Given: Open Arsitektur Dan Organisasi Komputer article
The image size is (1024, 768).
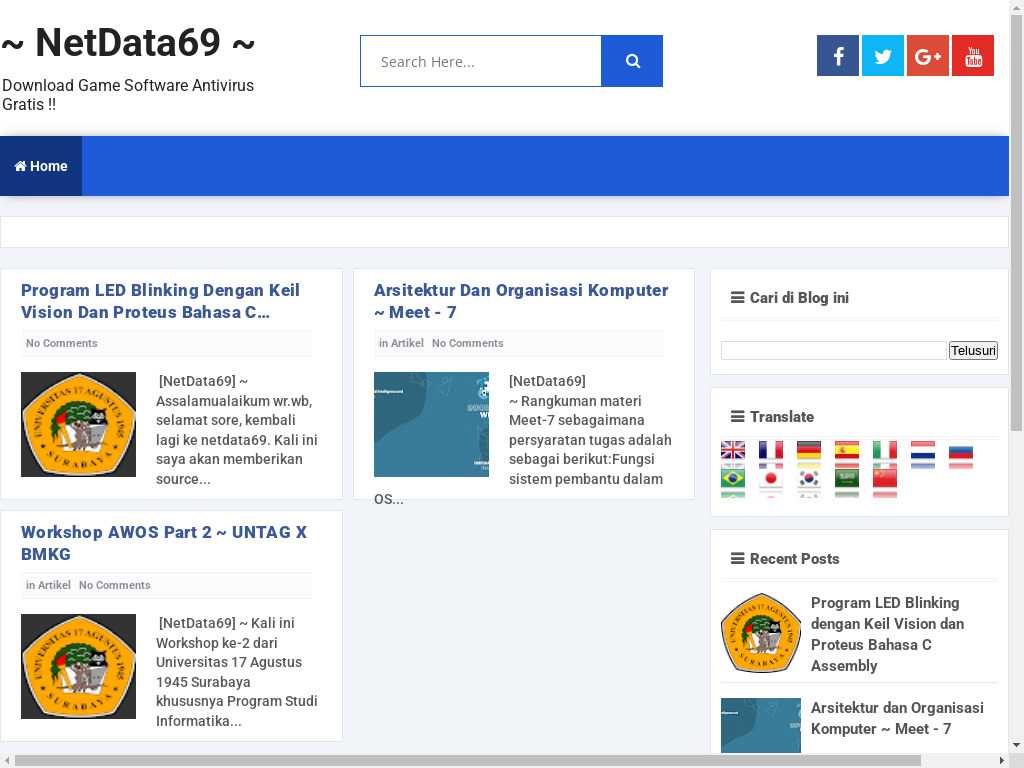Looking at the screenshot, I should [520, 301].
